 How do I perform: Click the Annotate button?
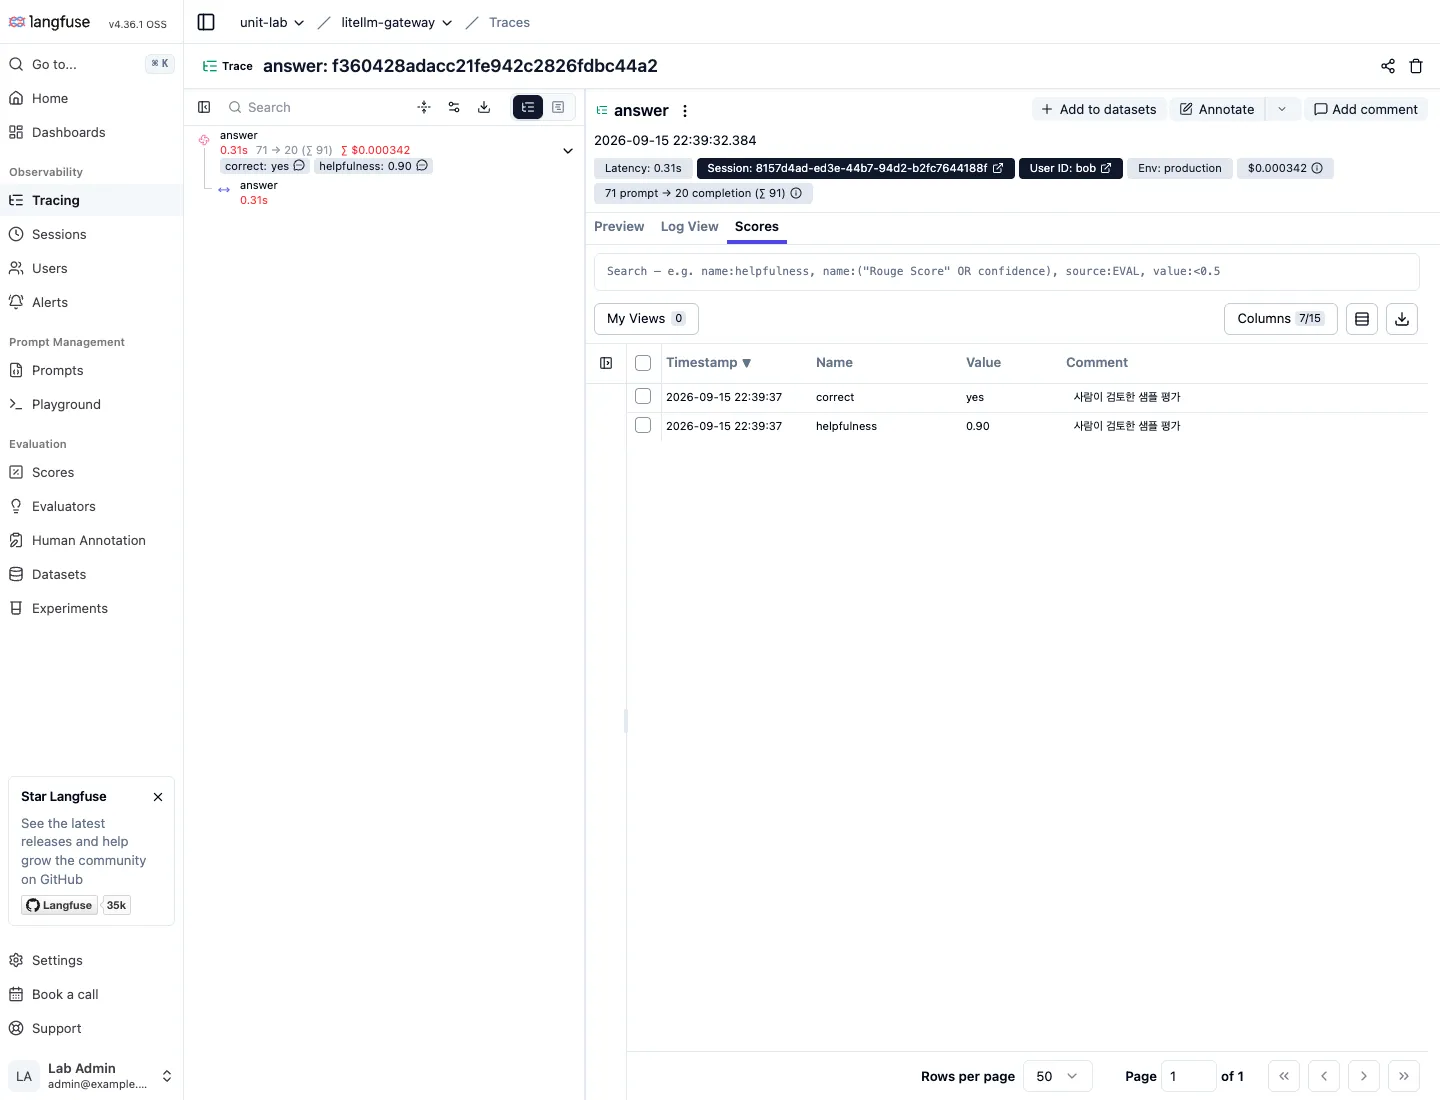(x=1217, y=109)
